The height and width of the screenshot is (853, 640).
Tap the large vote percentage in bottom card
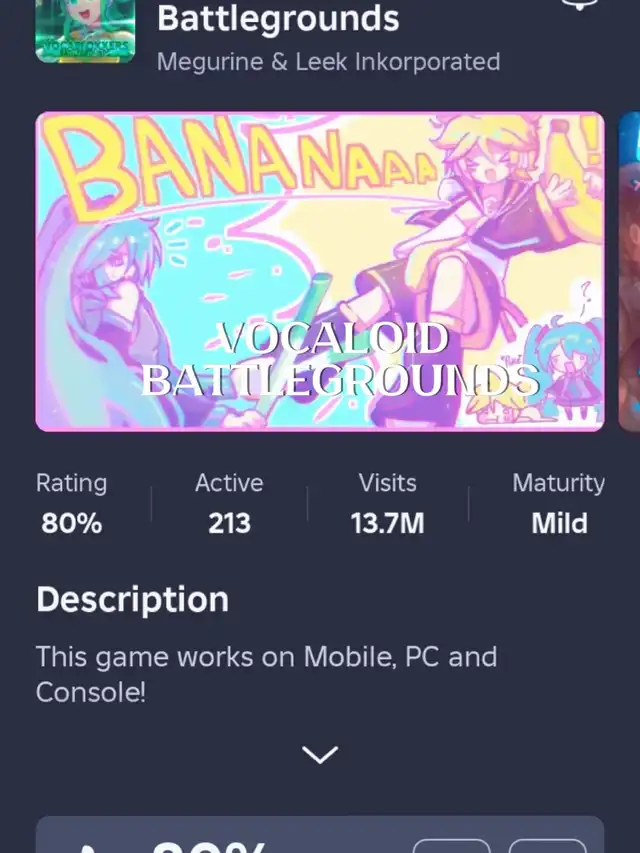click(210, 846)
